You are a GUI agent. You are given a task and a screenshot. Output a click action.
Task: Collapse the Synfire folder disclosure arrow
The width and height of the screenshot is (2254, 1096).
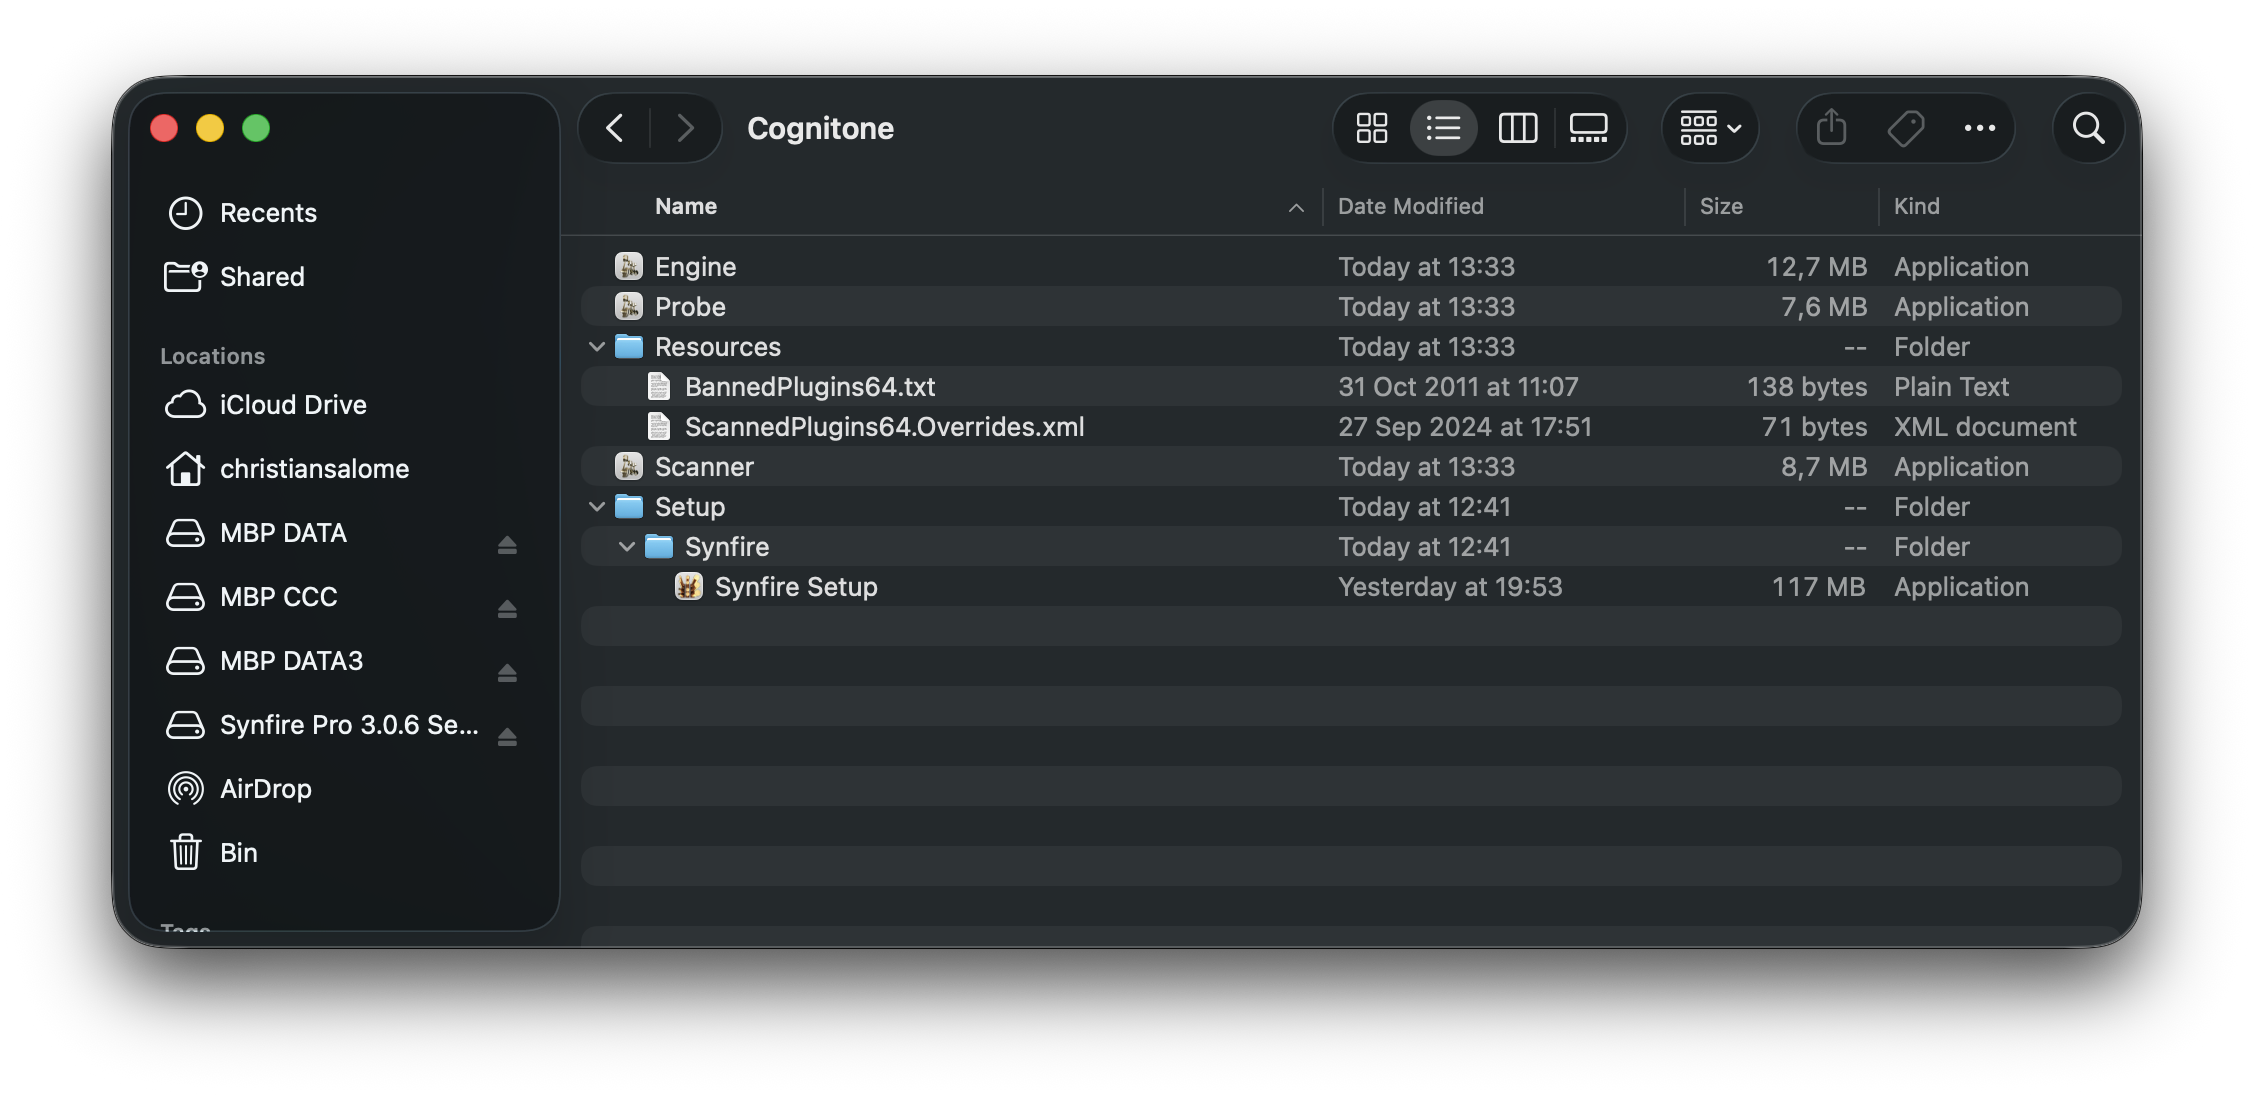point(627,547)
